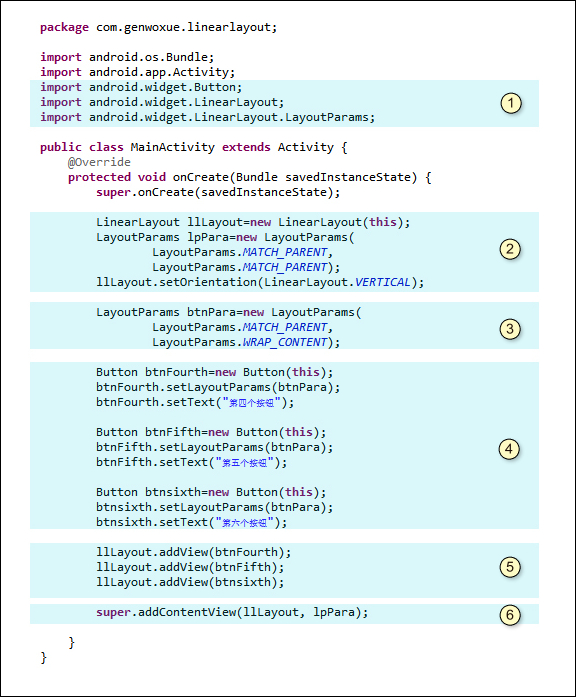Screen dimensions: 576x697
Task: Click the @Override annotation
Action: point(99,162)
